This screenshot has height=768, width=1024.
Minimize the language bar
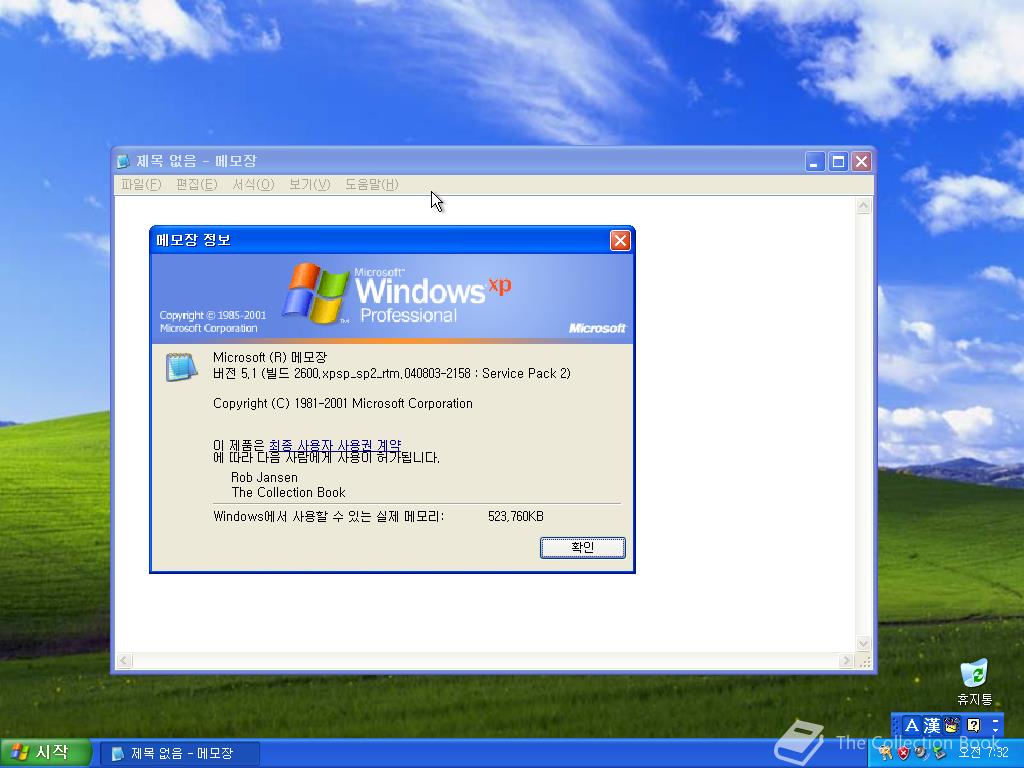coord(995,720)
